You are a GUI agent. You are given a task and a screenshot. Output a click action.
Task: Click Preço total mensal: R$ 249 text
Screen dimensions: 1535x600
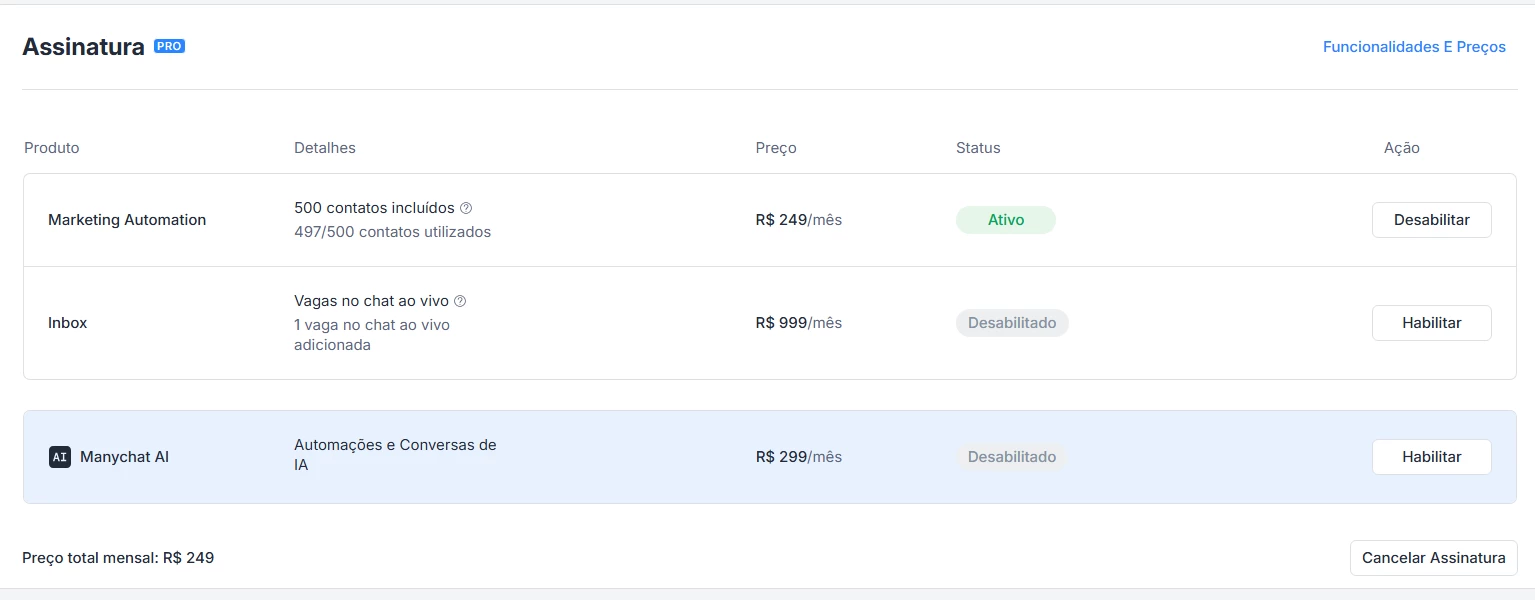tap(118, 558)
